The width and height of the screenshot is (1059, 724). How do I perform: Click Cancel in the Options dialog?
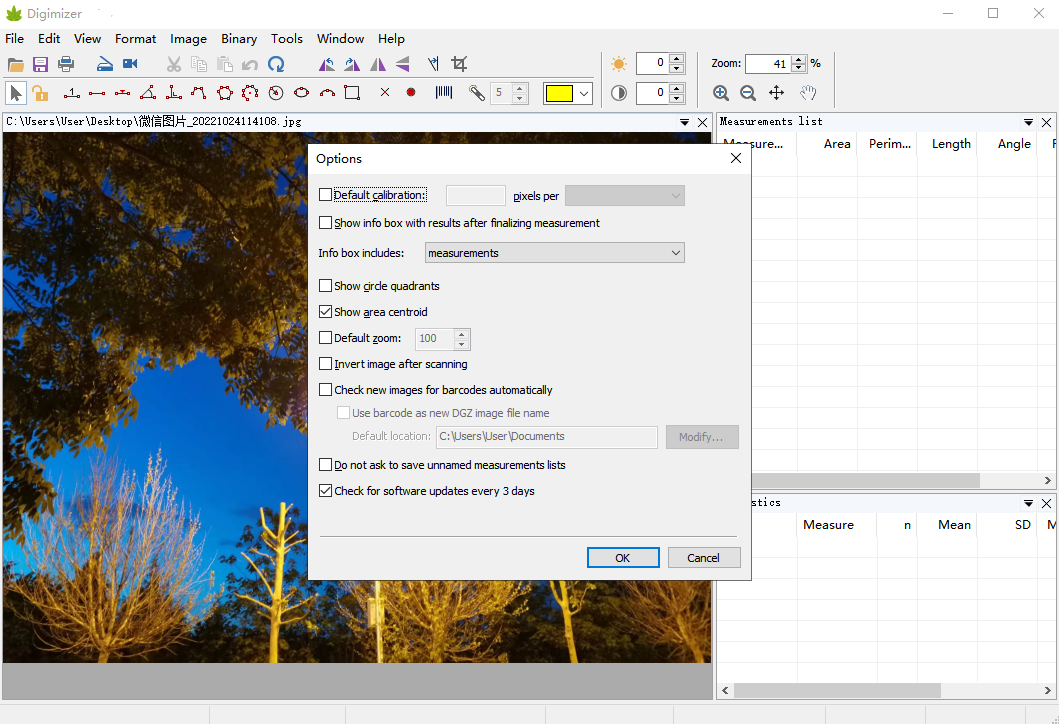coord(704,558)
